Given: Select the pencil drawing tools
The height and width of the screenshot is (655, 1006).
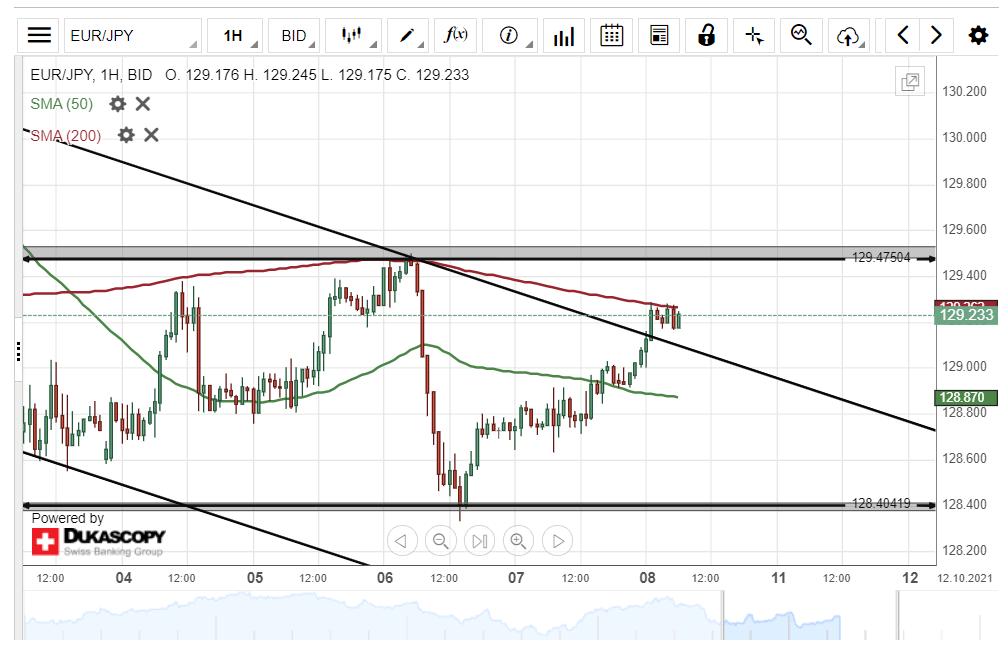Looking at the screenshot, I should [408, 35].
